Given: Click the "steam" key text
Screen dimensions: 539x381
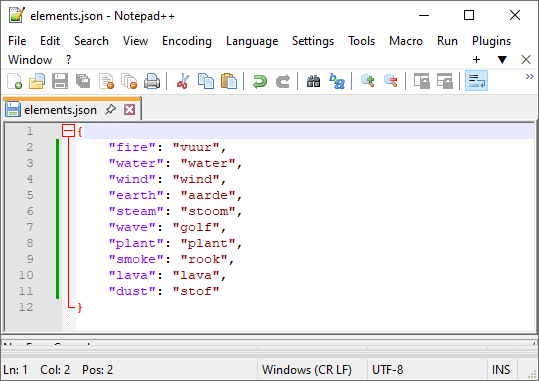Looking at the screenshot, I should click(136, 211).
